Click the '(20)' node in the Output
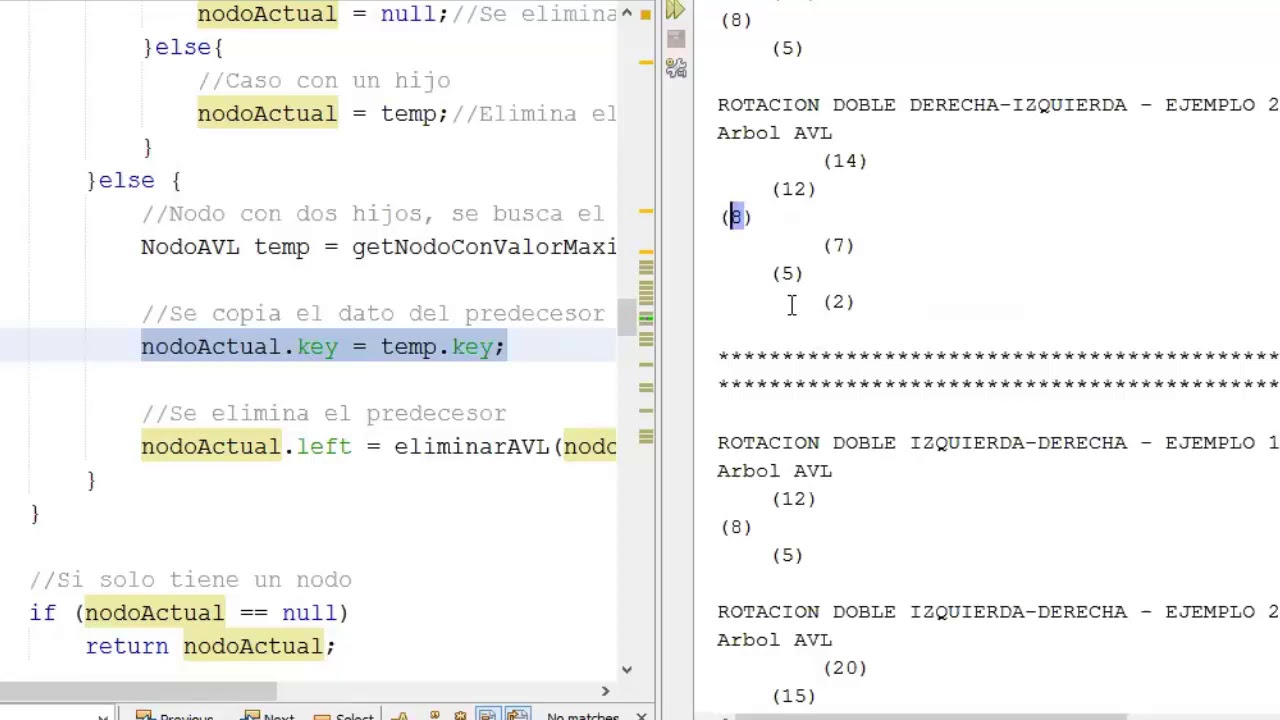Viewport: 1280px width, 720px height. click(x=845, y=668)
